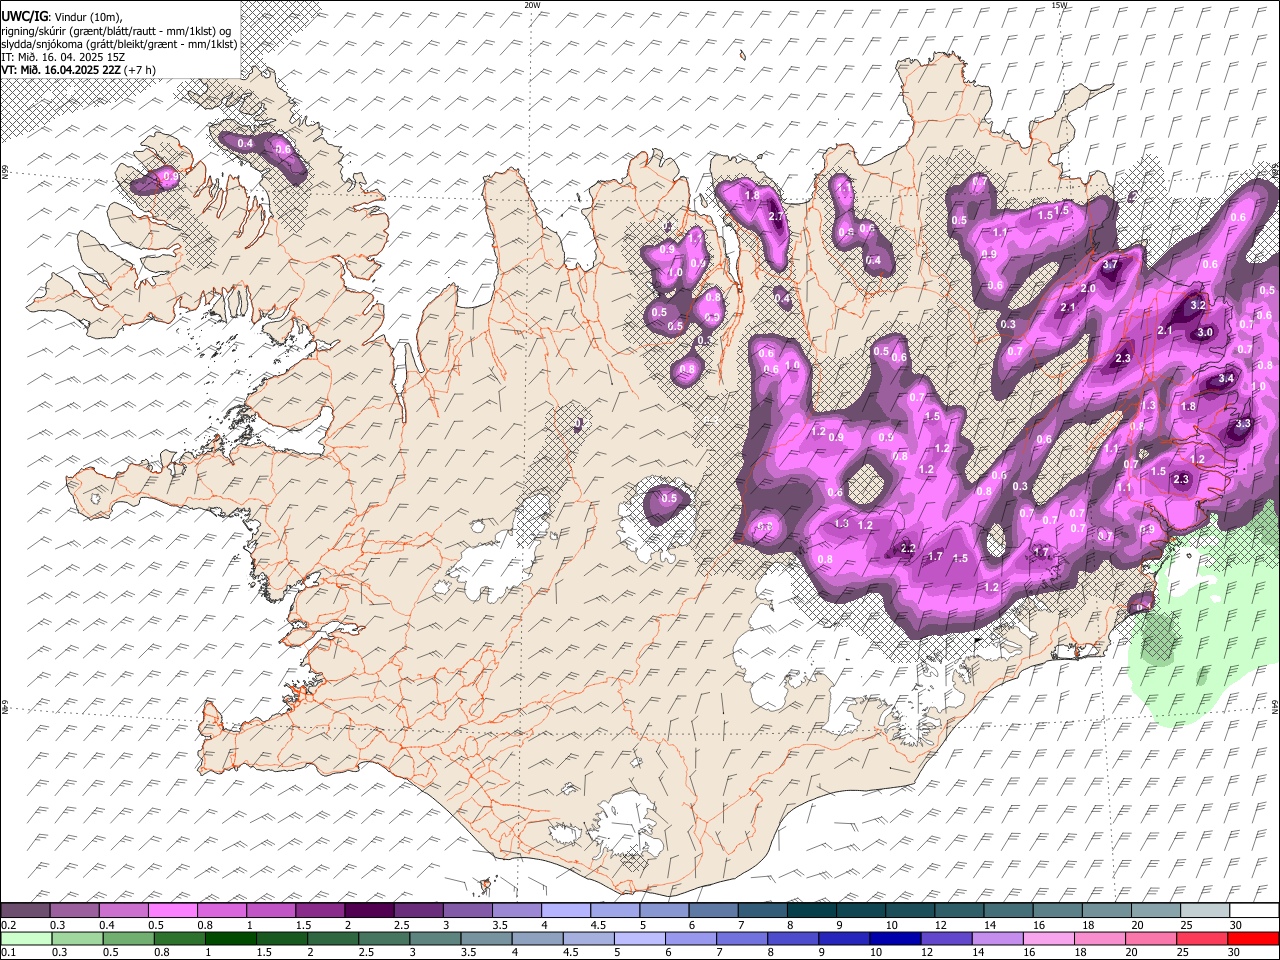Click the 0.2 label under the snow scale
This screenshot has width=1280, height=960.
[x=8, y=925]
